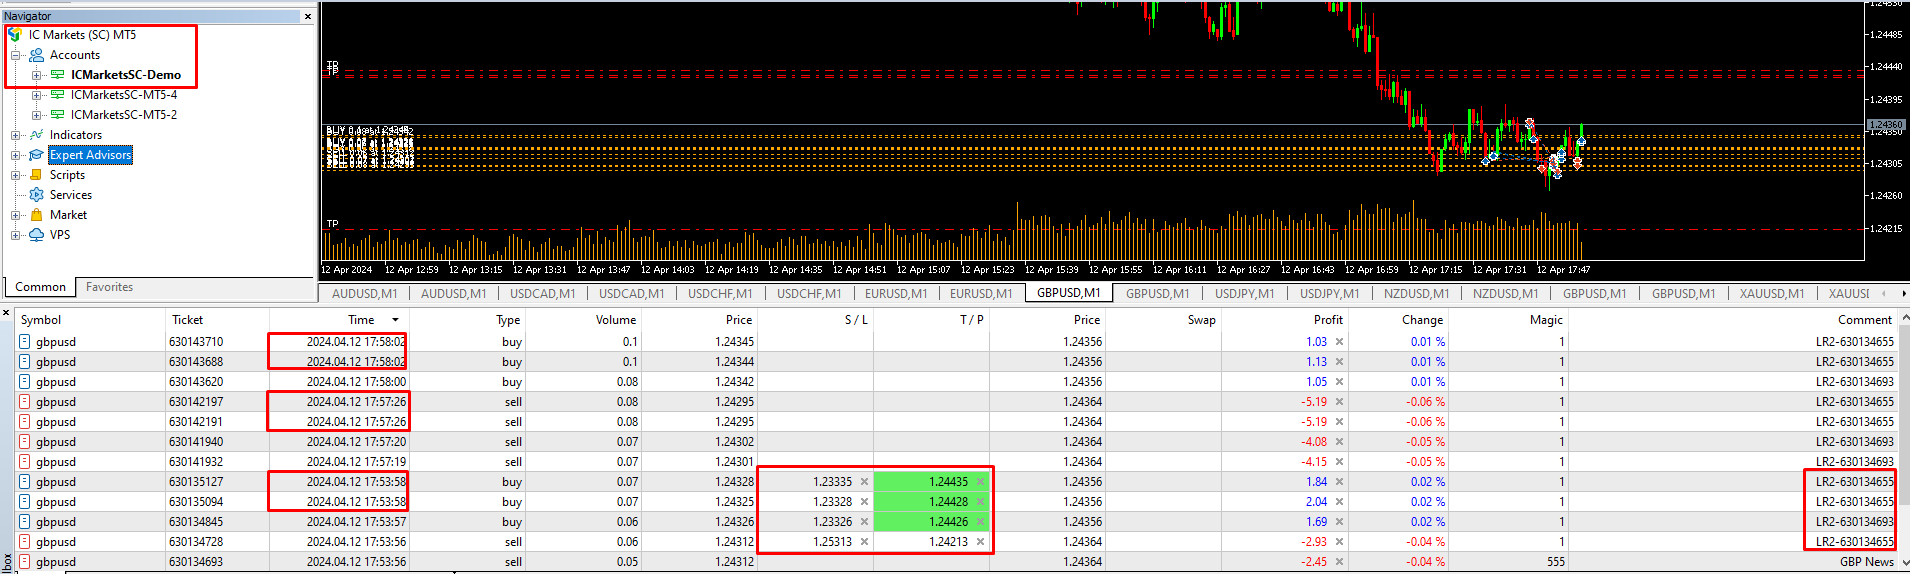Select ICMarketsSC-Demo account in Navigator

point(126,75)
